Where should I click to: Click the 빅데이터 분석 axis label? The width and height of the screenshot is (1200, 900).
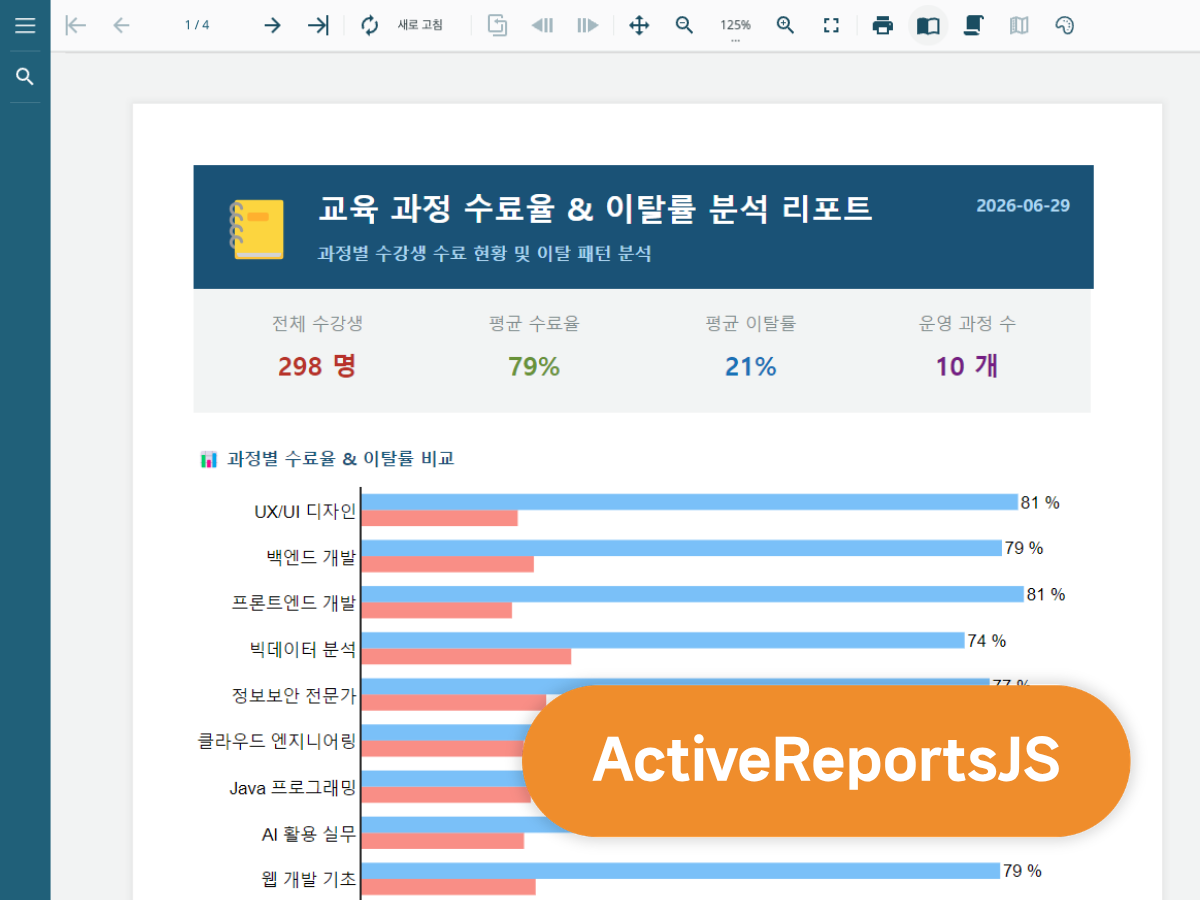[303, 649]
